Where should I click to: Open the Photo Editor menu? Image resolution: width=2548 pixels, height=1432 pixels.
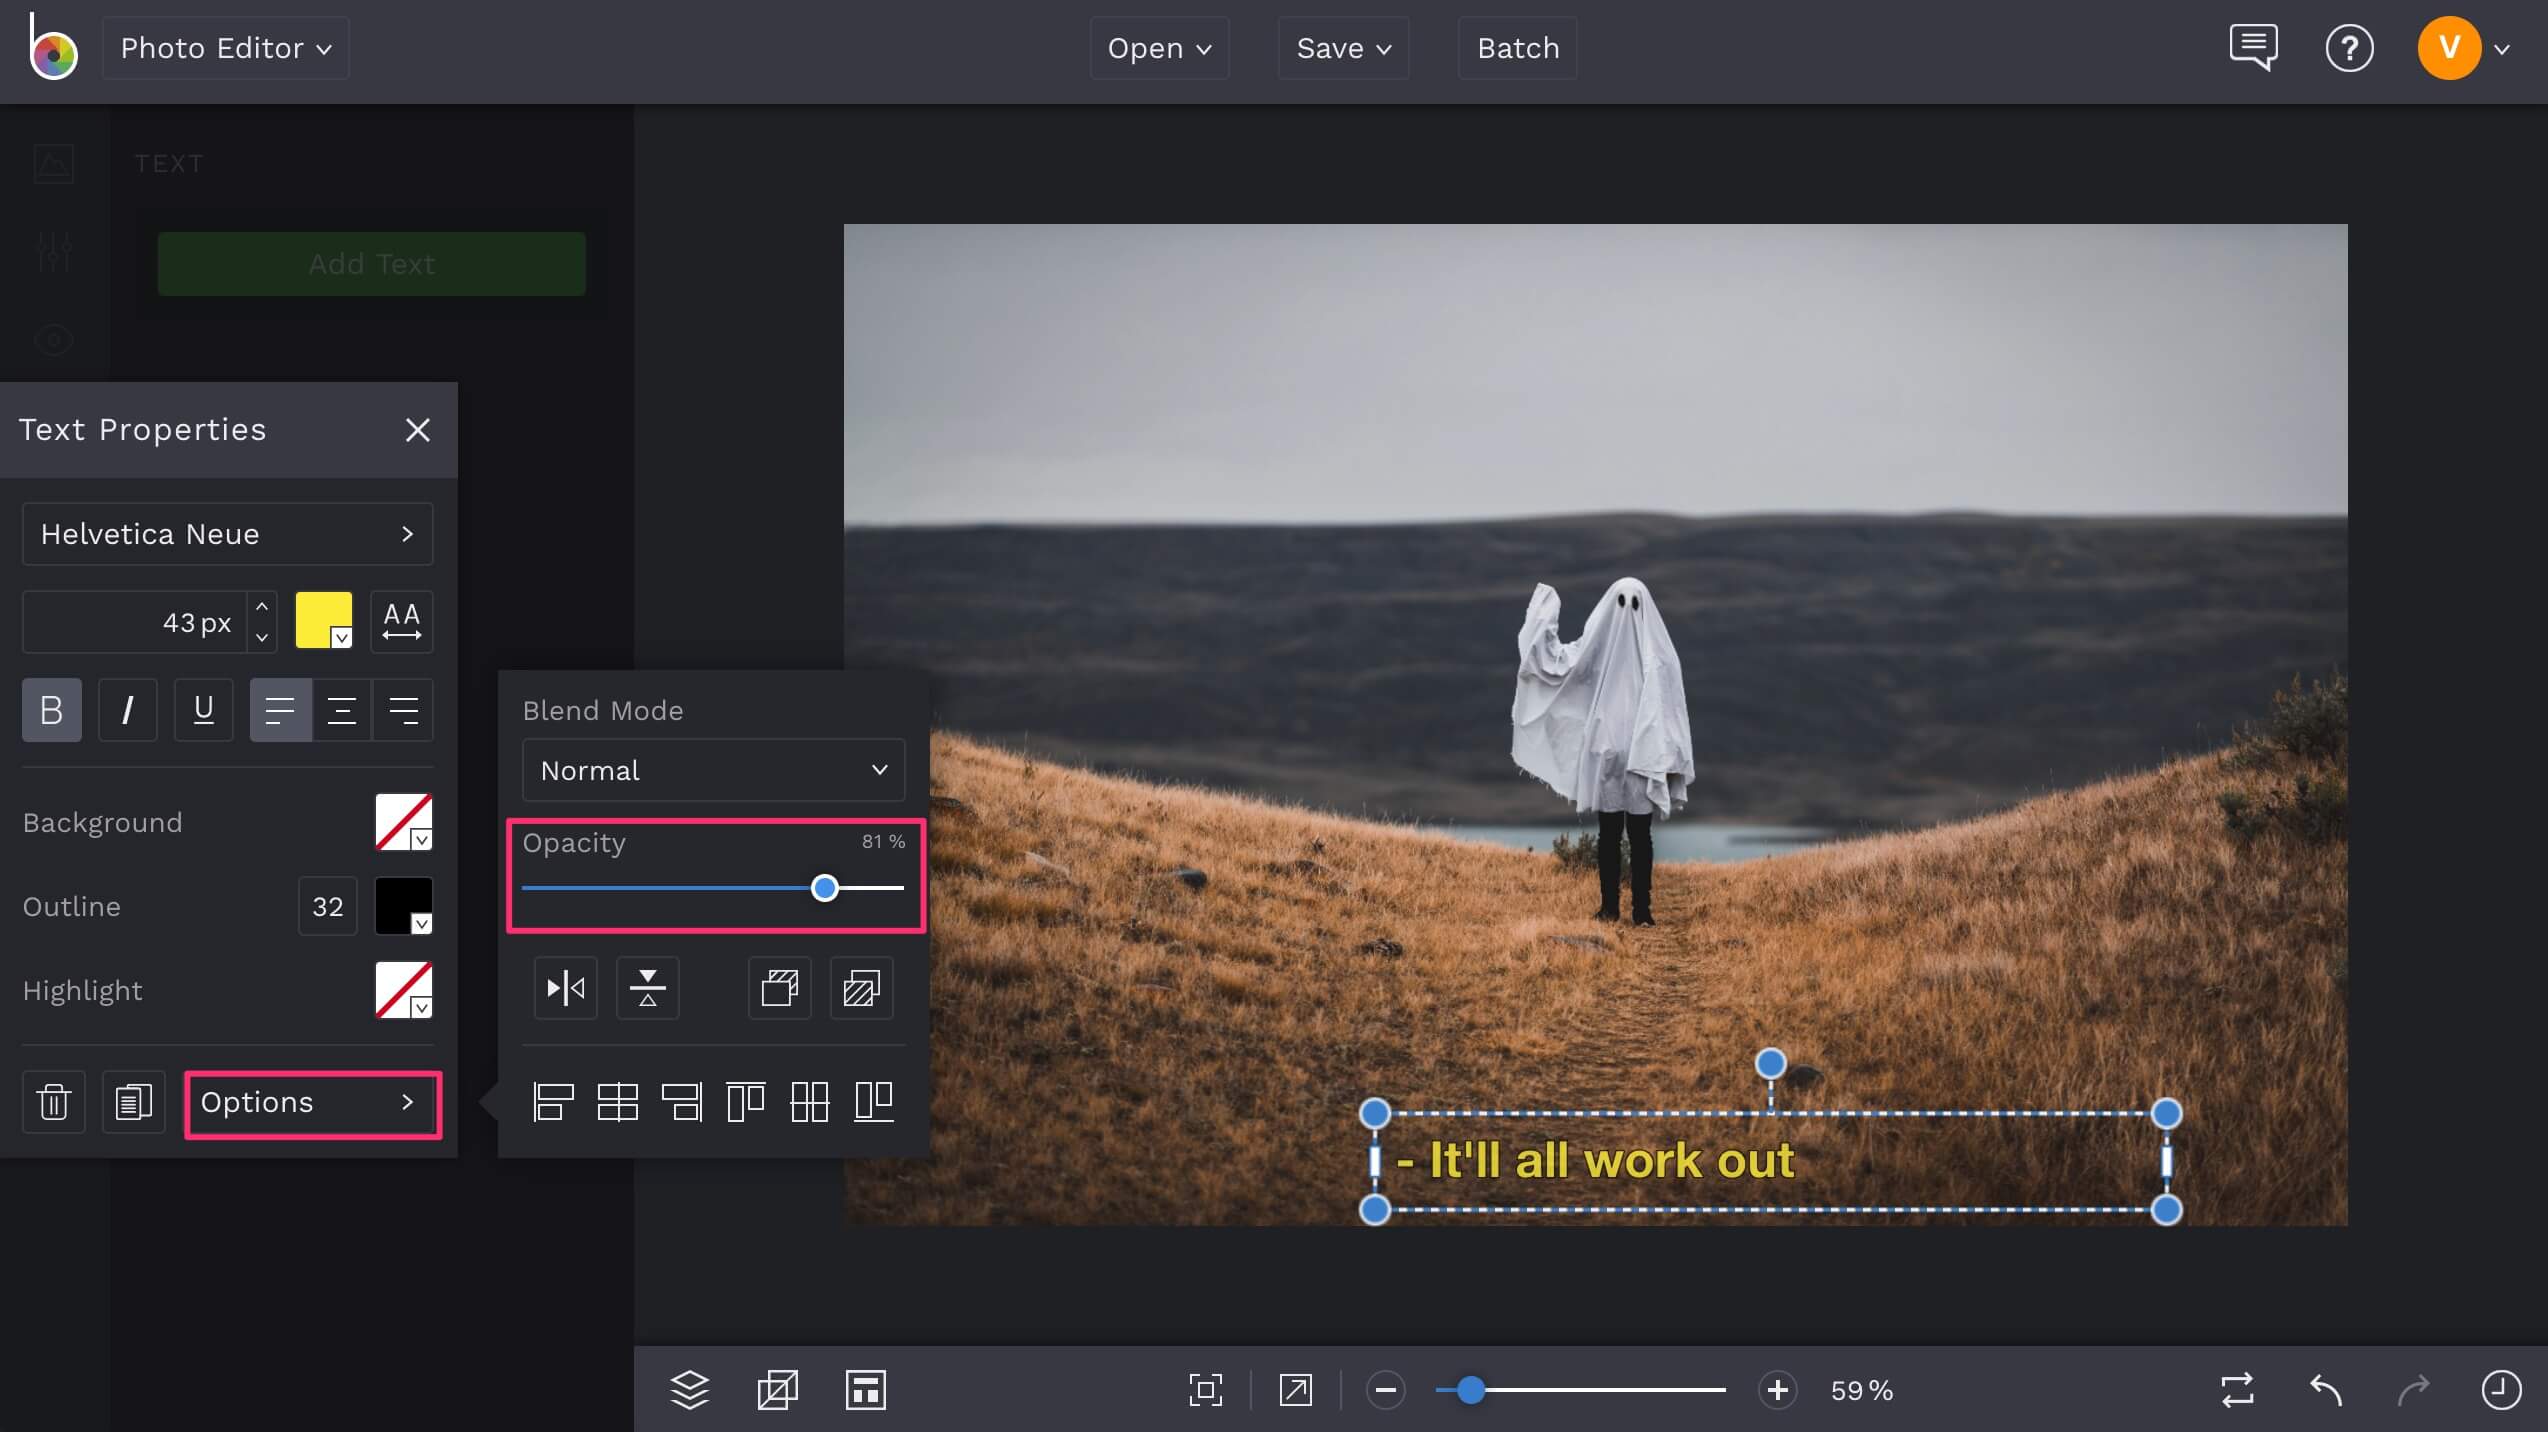click(x=225, y=47)
